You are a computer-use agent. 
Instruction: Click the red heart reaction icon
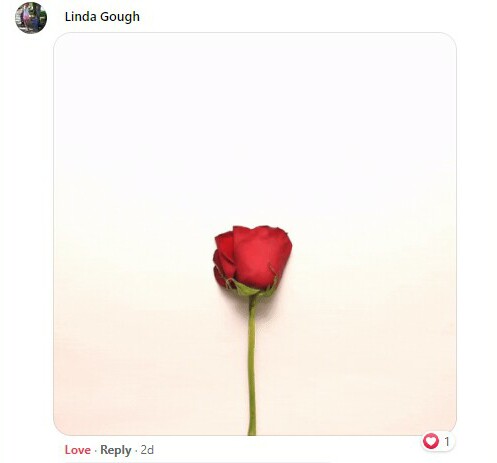coord(431,442)
